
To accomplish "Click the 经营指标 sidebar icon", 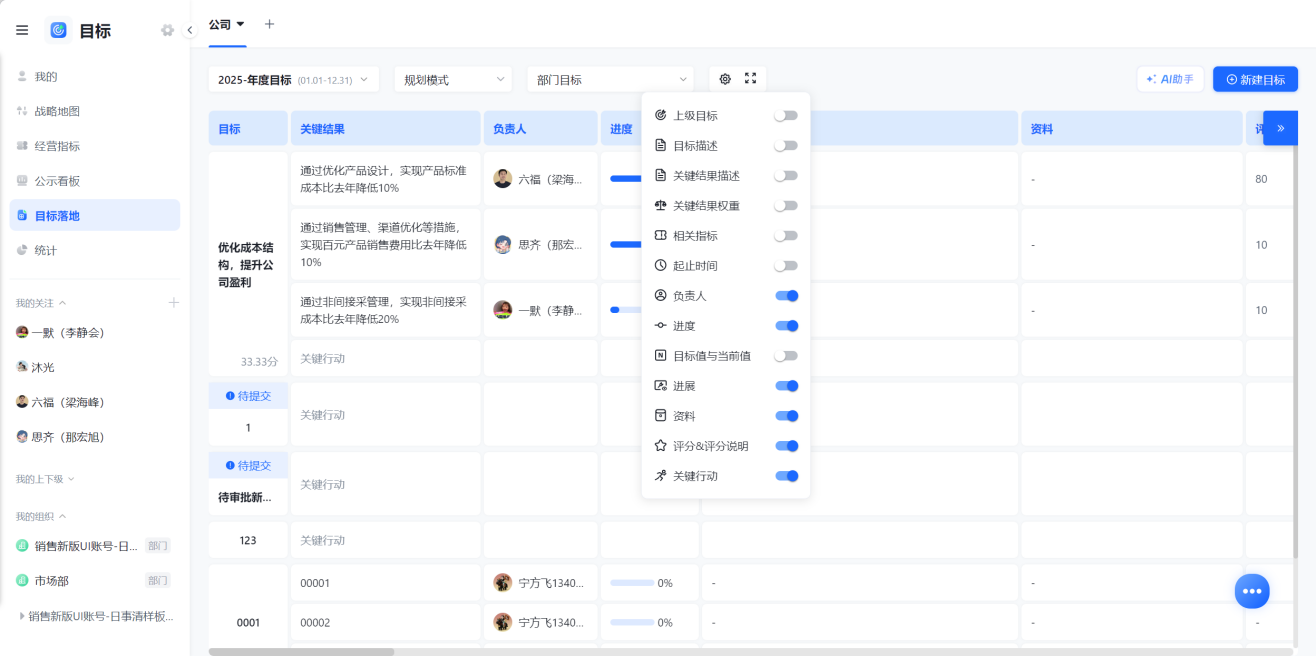I will point(22,146).
